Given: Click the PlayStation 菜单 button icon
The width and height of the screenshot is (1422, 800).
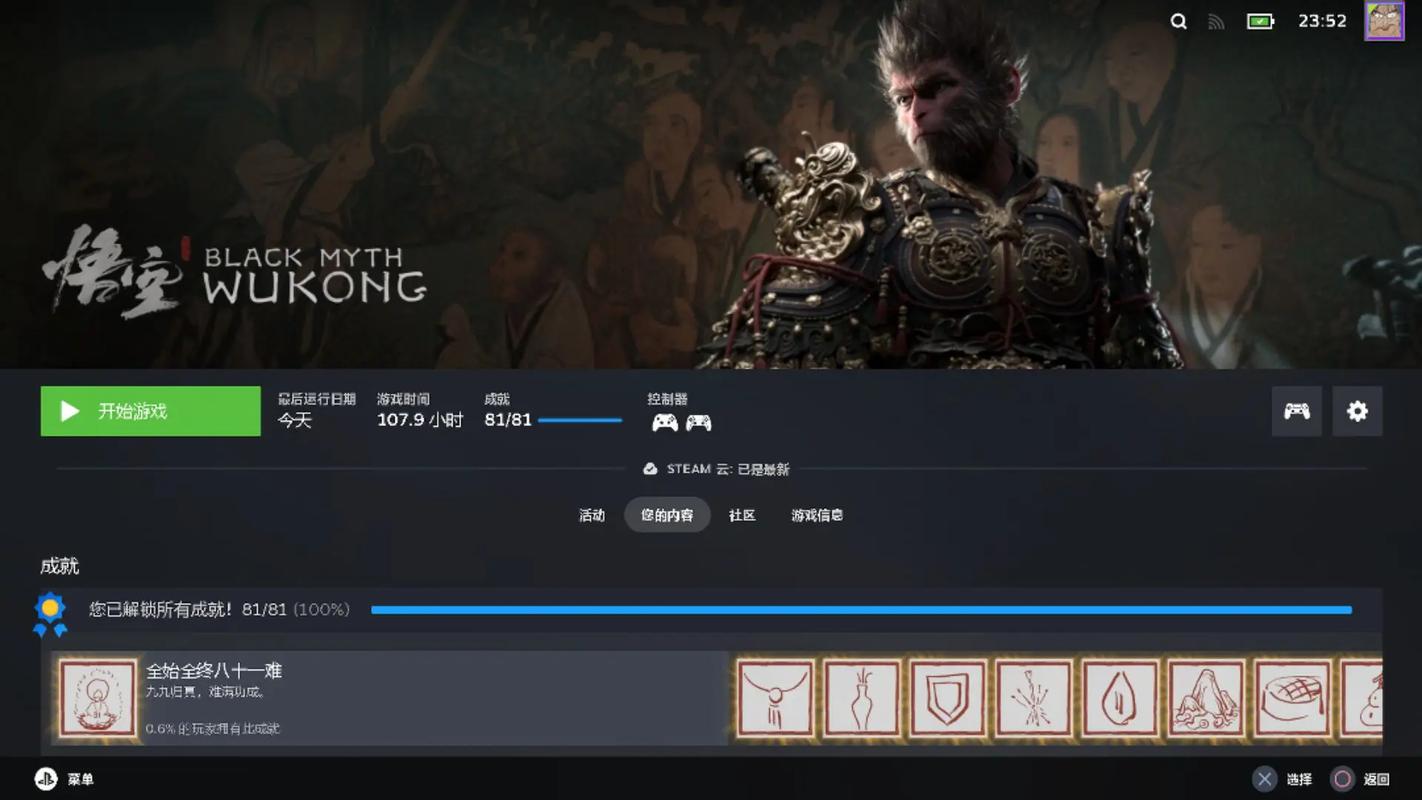Looking at the screenshot, I should point(46,779).
